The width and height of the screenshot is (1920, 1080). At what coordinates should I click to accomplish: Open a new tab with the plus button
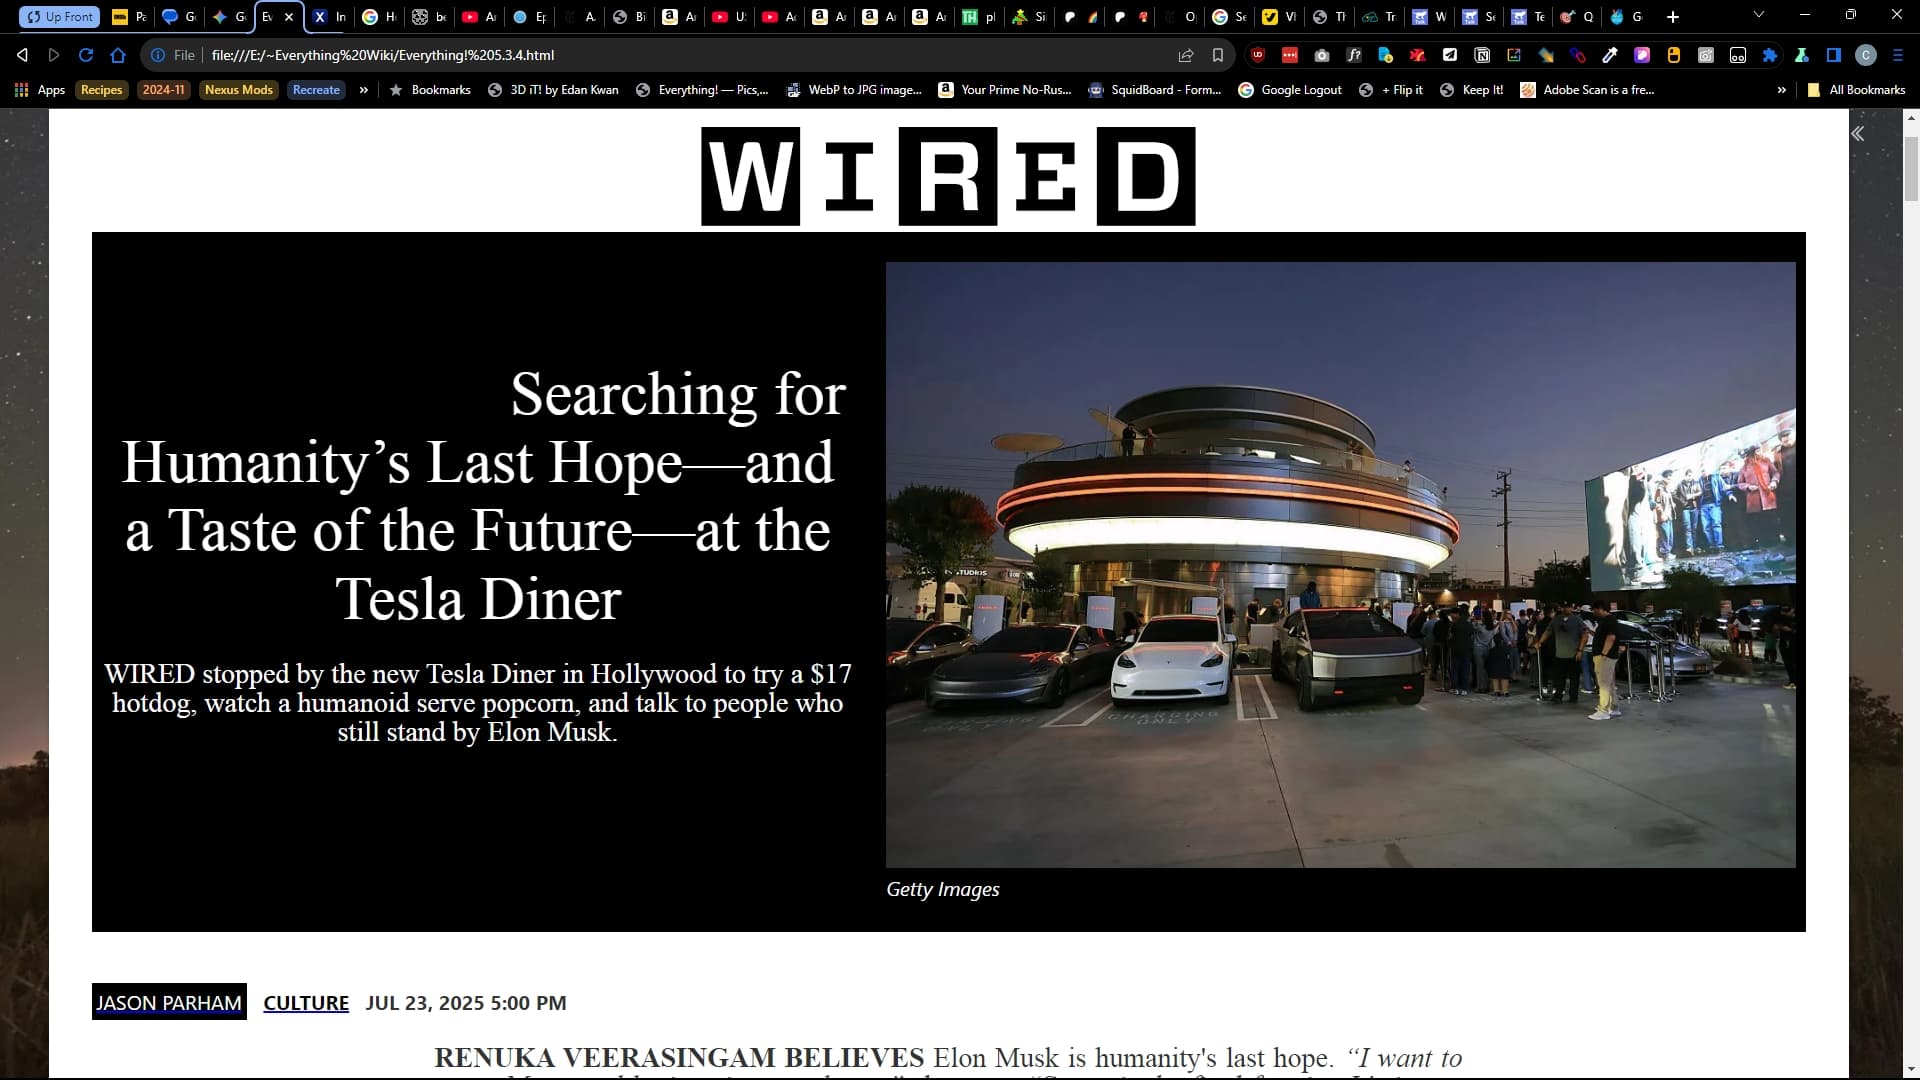pyautogui.click(x=1673, y=17)
